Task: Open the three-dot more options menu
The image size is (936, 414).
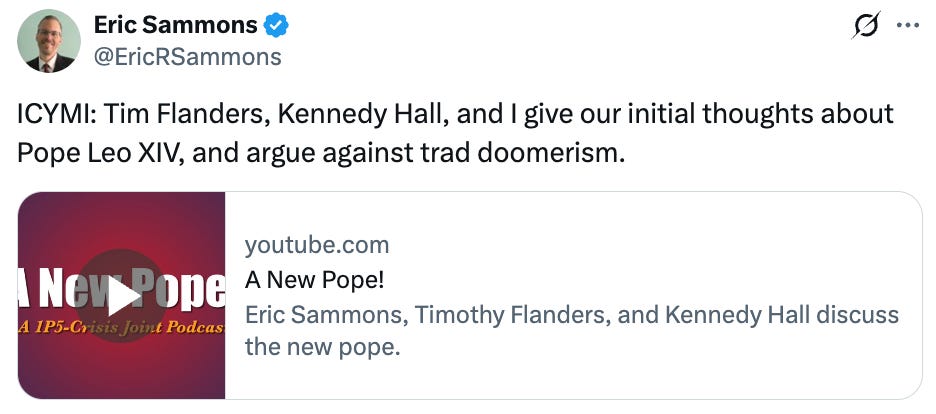Action: [908, 26]
